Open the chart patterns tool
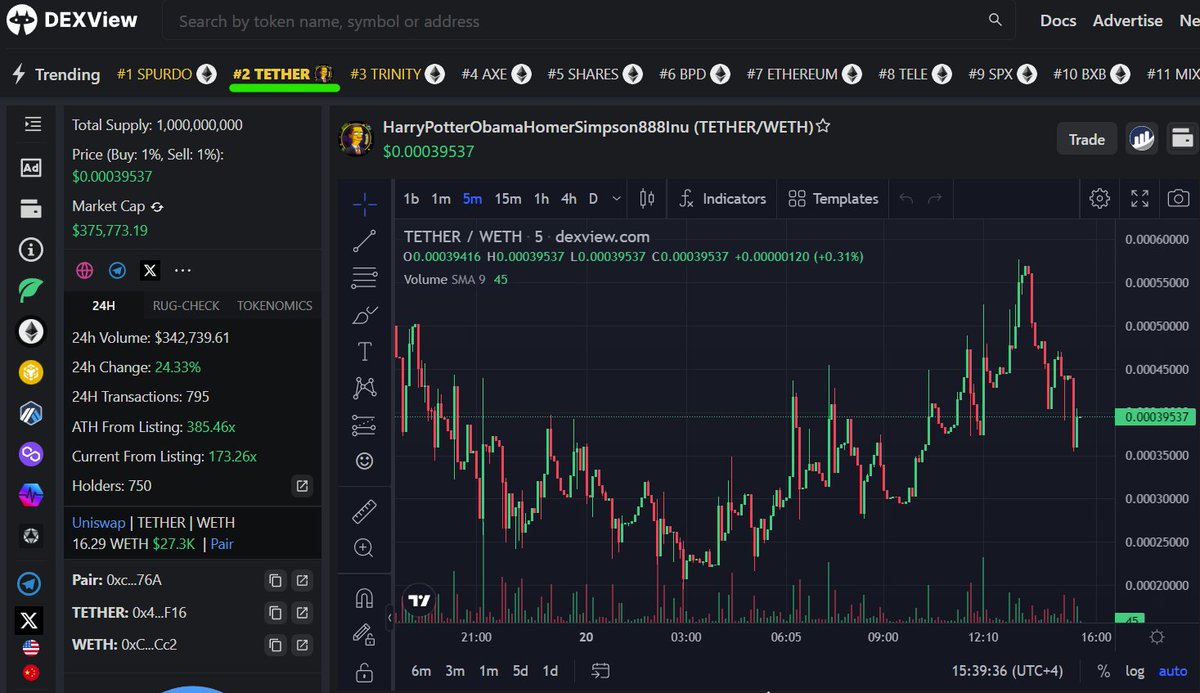The image size is (1200, 693). coord(365,388)
